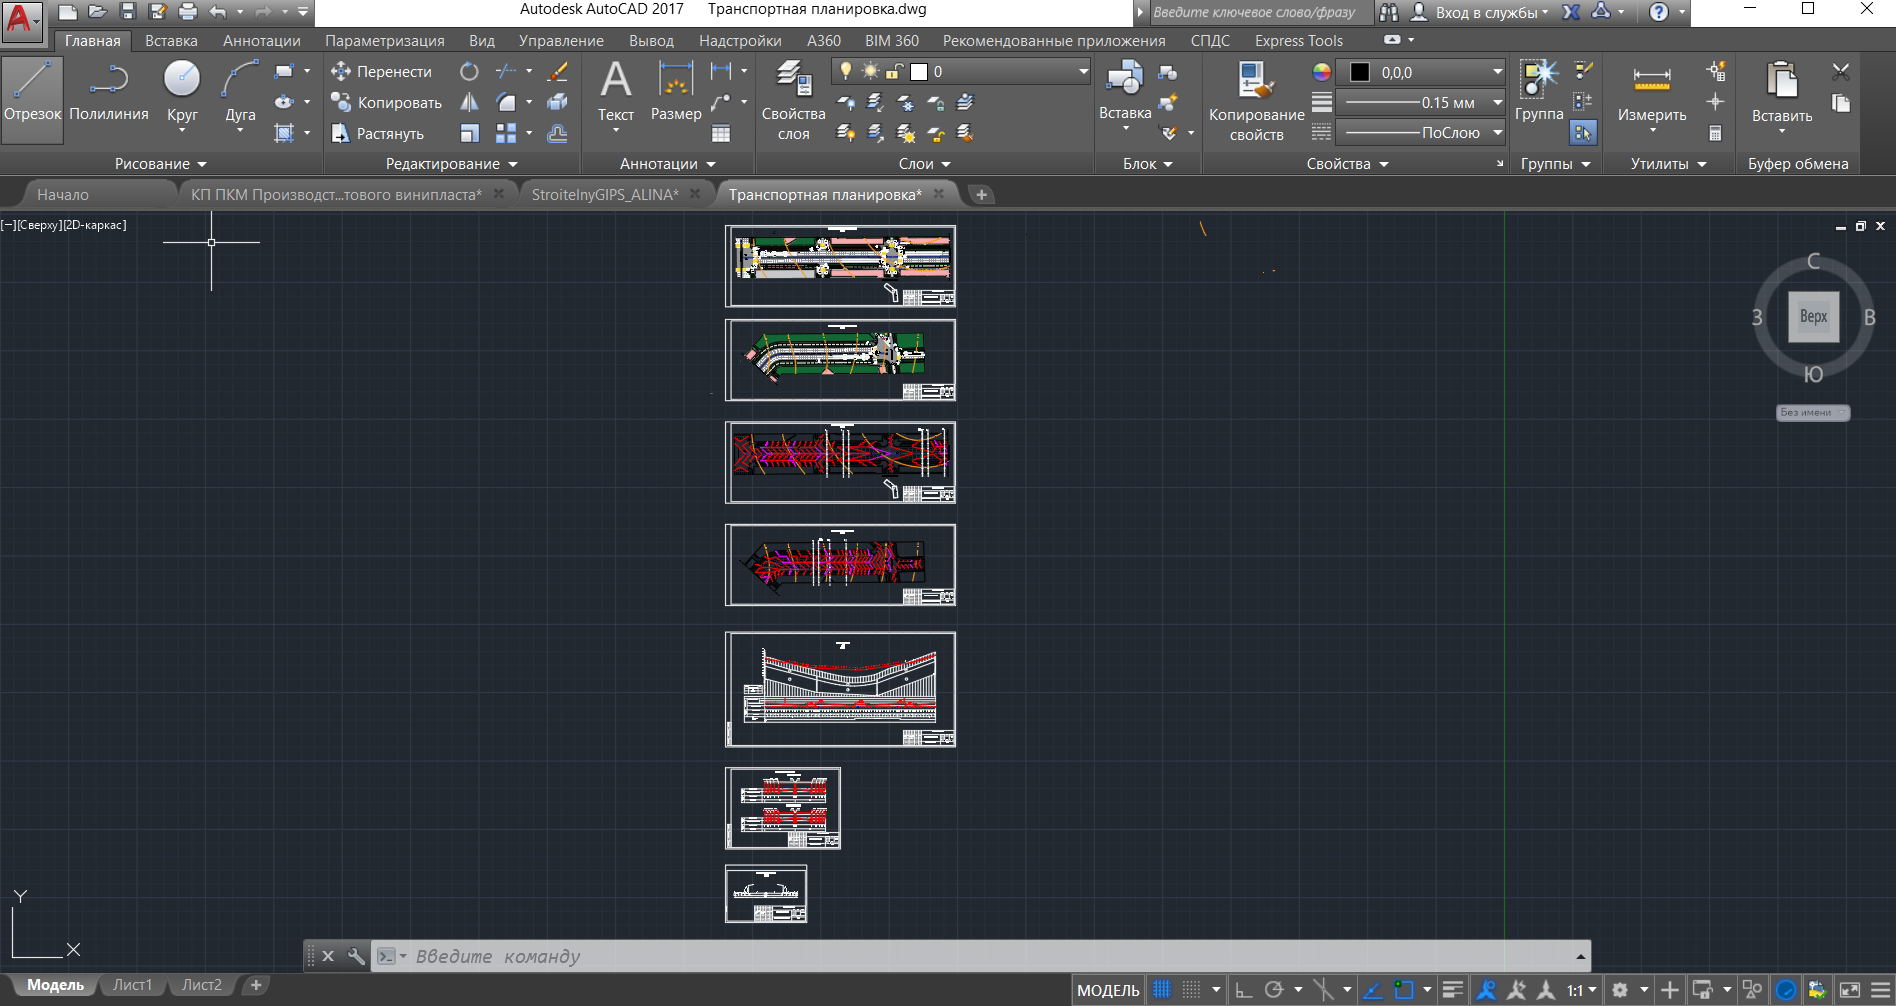Switch to the Начало start tab

point(63,194)
